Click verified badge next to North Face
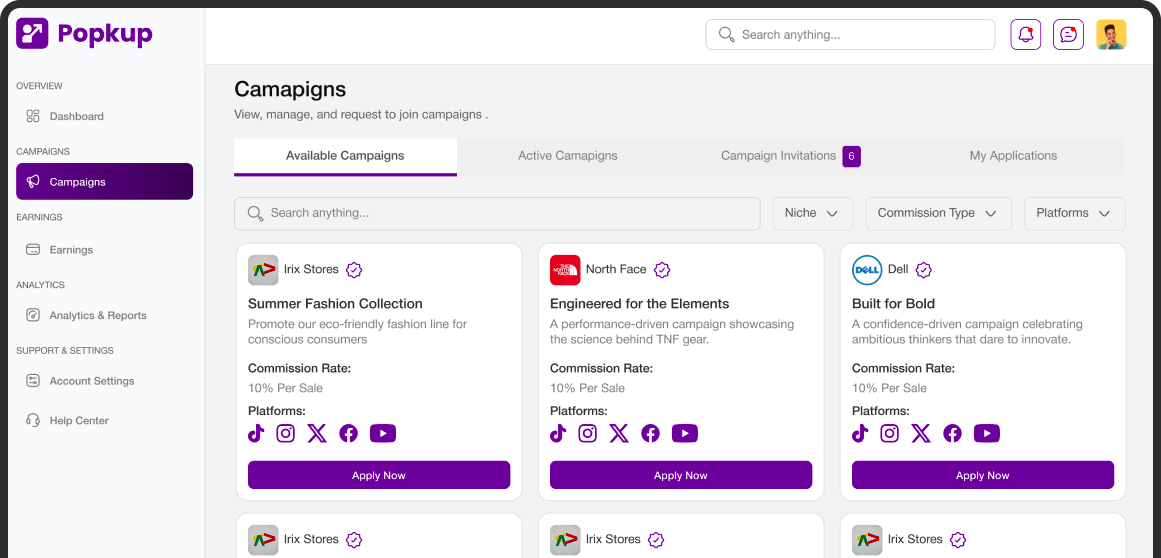 (x=662, y=270)
